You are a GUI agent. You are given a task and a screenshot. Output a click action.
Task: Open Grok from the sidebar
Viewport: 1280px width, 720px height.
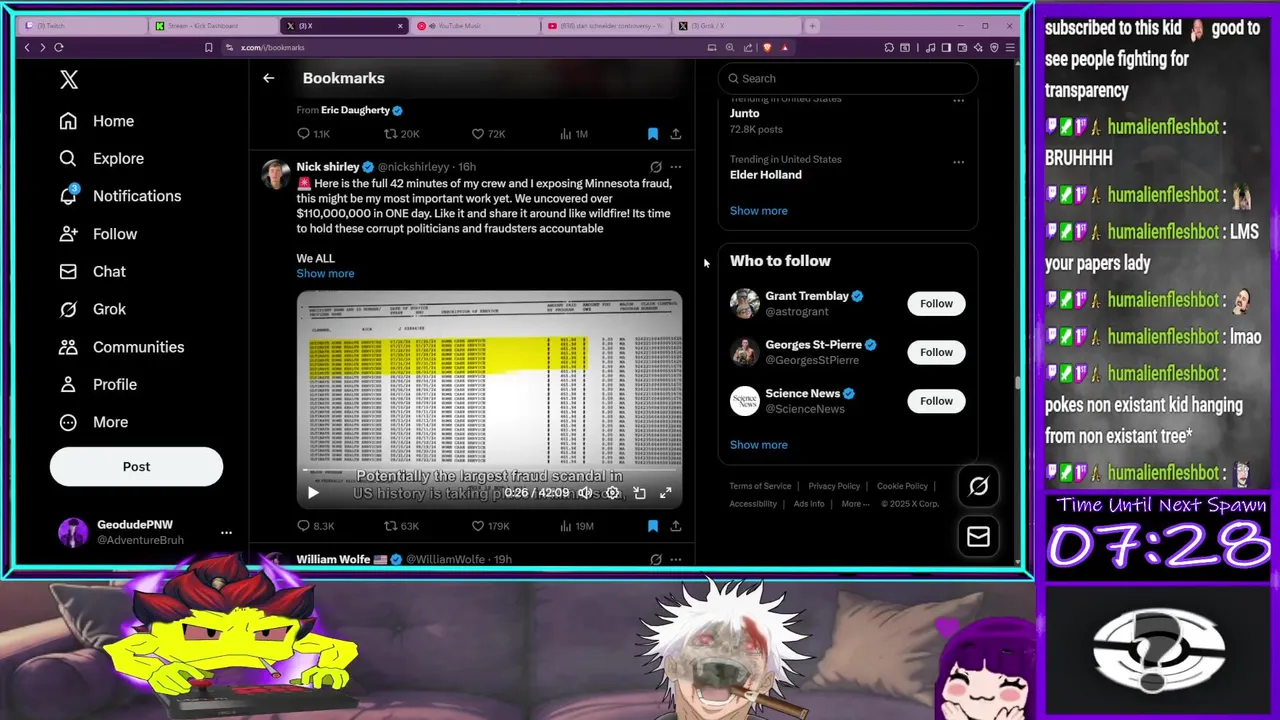pos(92,309)
